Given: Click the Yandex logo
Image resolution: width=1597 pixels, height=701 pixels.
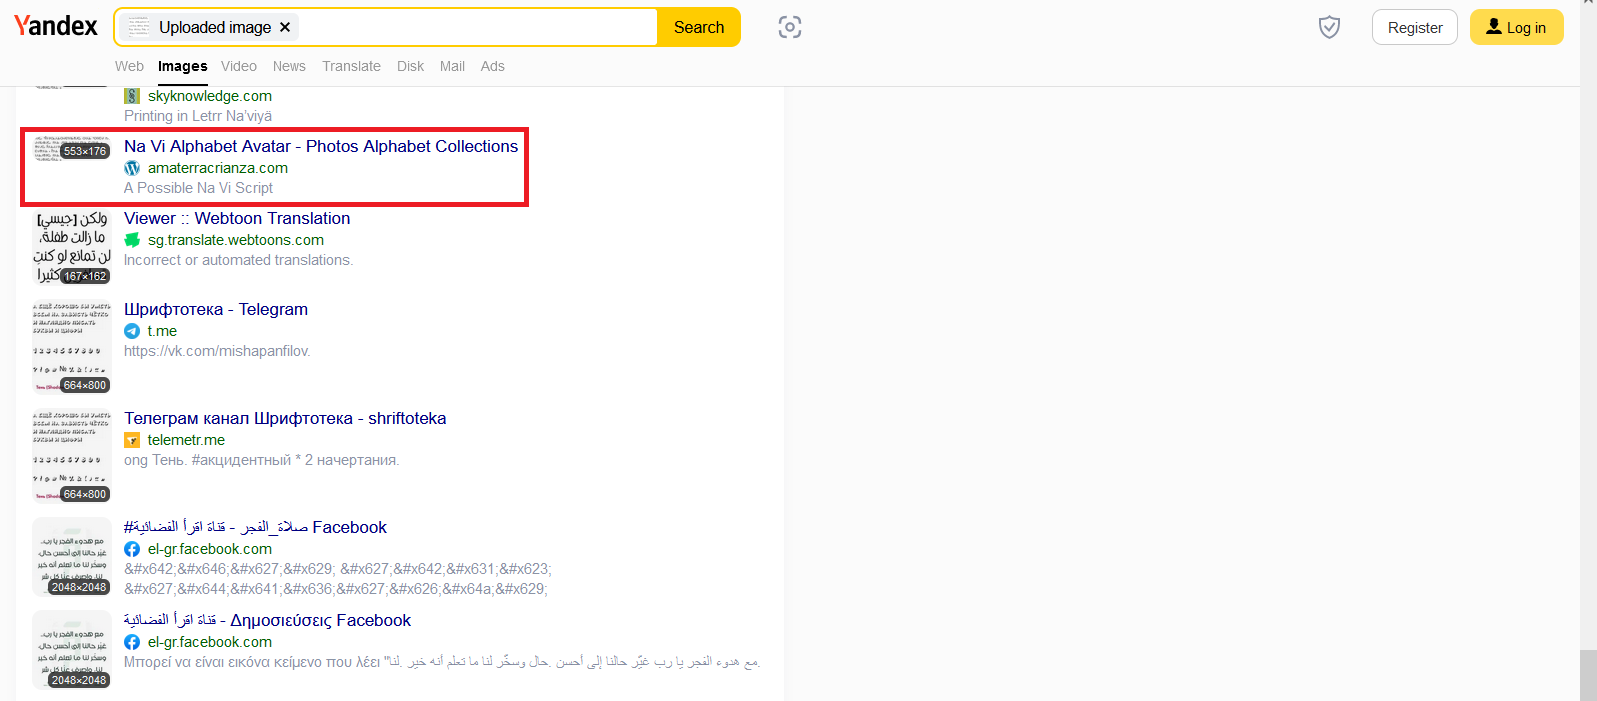Looking at the screenshot, I should pyautogui.click(x=56, y=26).
